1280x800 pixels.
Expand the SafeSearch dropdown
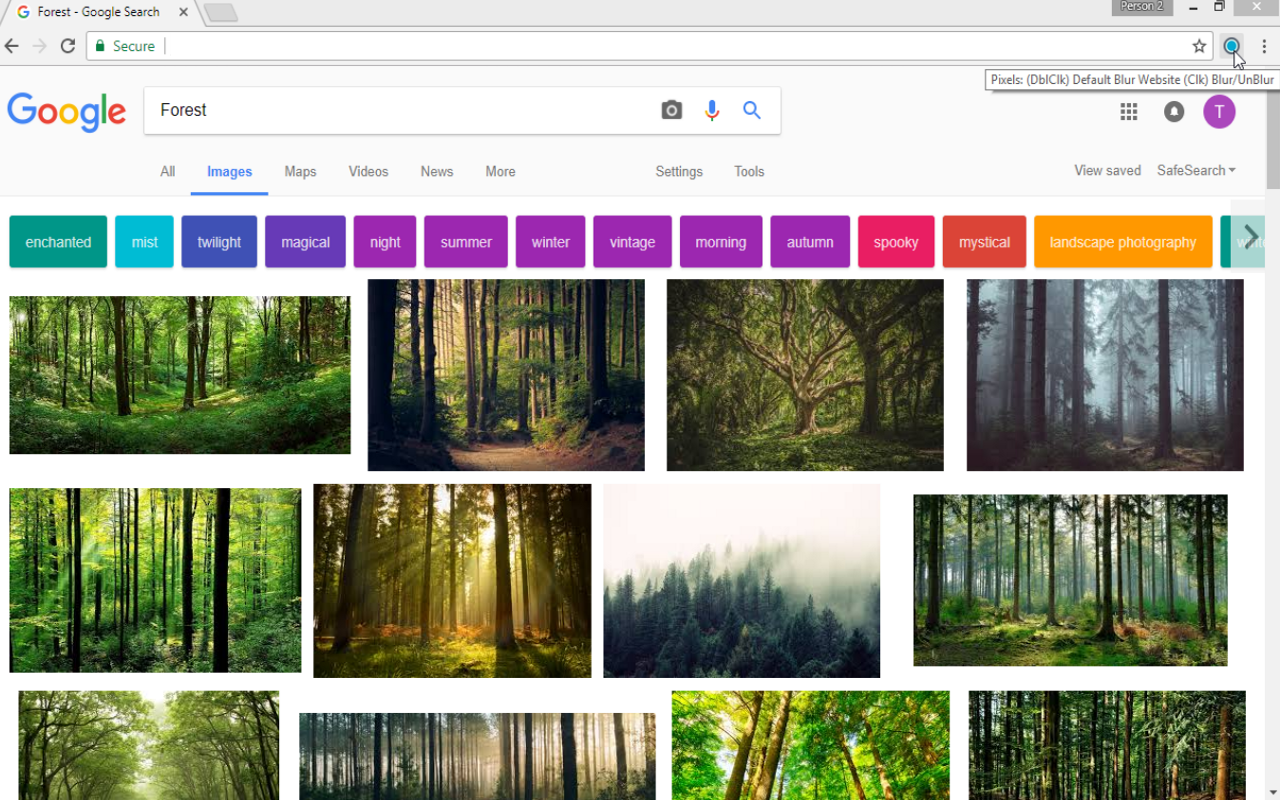1196,171
